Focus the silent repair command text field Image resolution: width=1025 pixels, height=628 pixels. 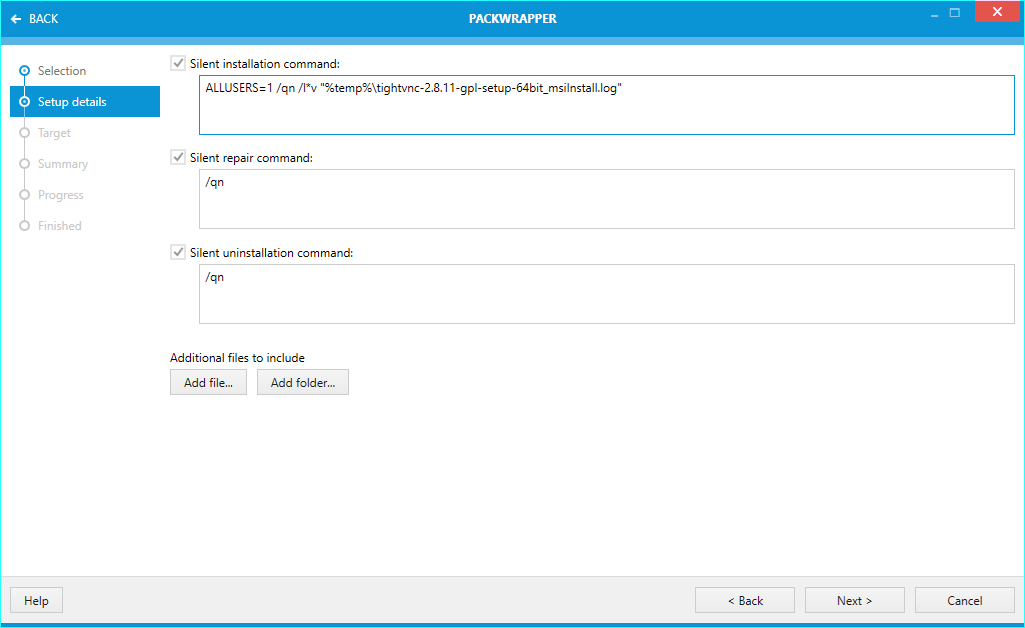point(606,199)
